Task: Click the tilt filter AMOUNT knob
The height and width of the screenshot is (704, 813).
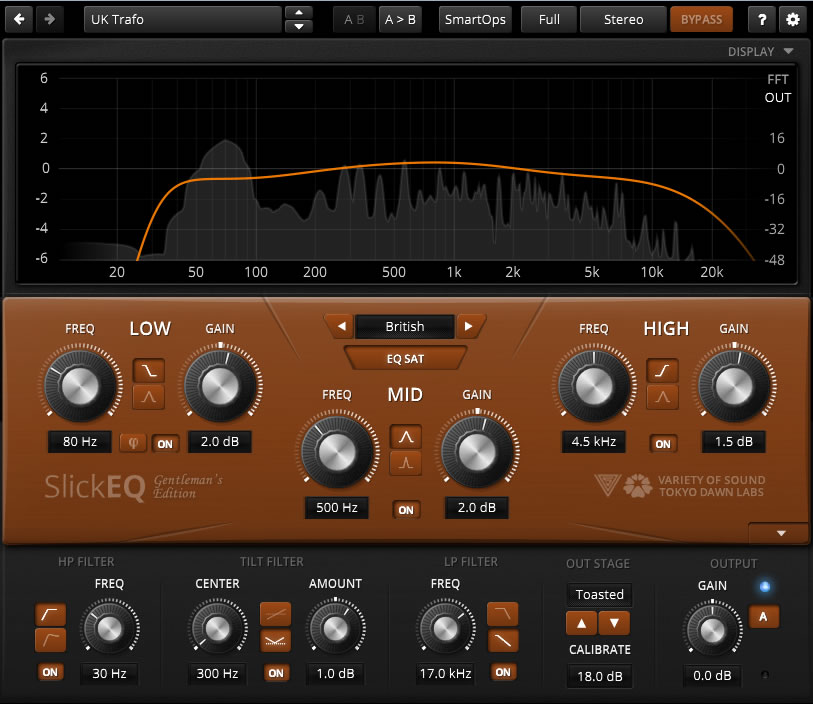Action: (x=335, y=628)
